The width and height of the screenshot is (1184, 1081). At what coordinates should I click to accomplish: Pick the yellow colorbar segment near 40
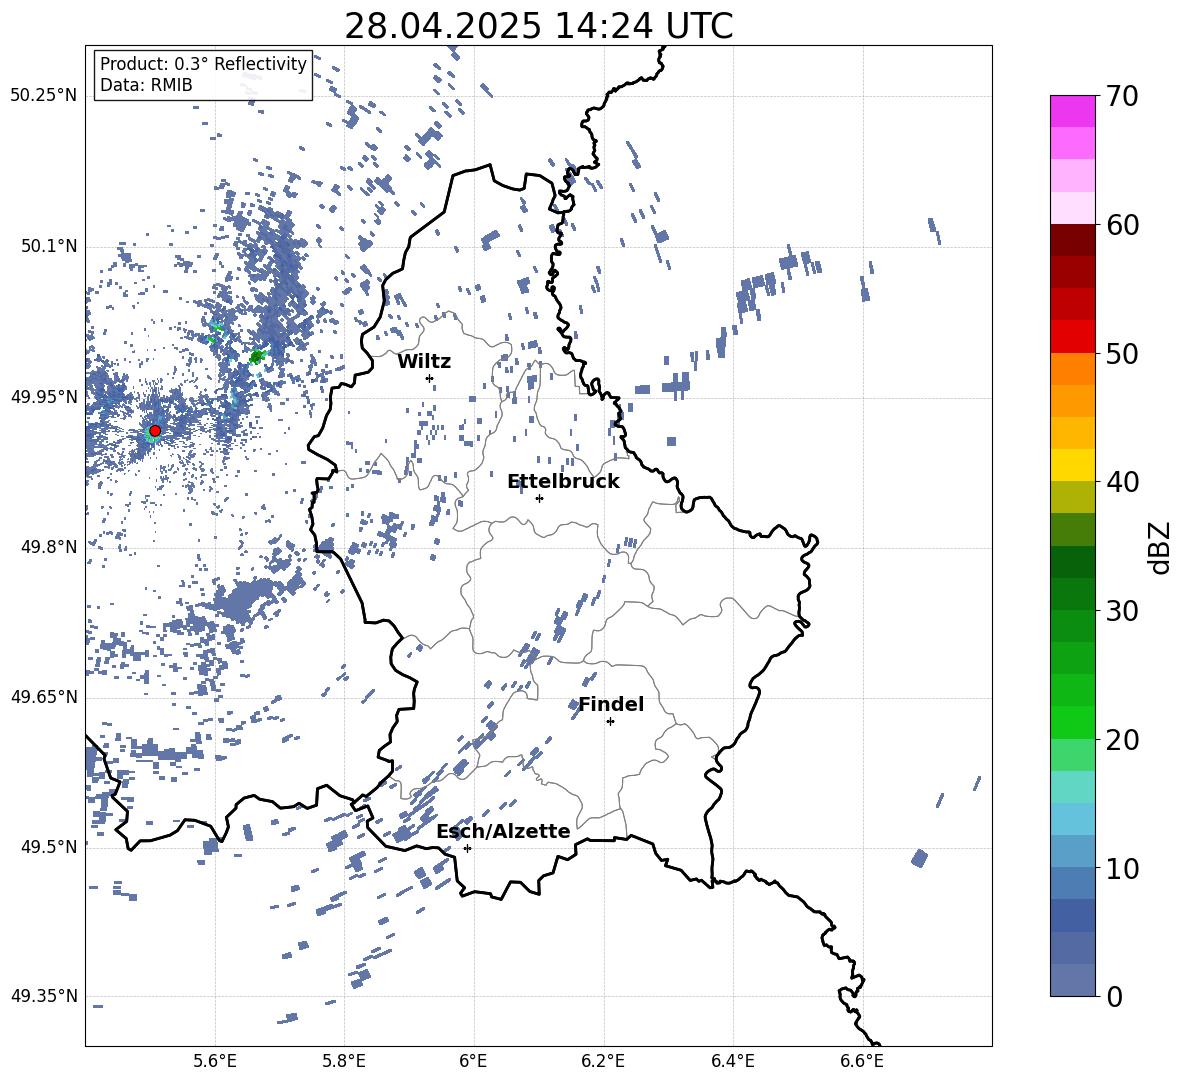pyautogui.click(x=1072, y=465)
